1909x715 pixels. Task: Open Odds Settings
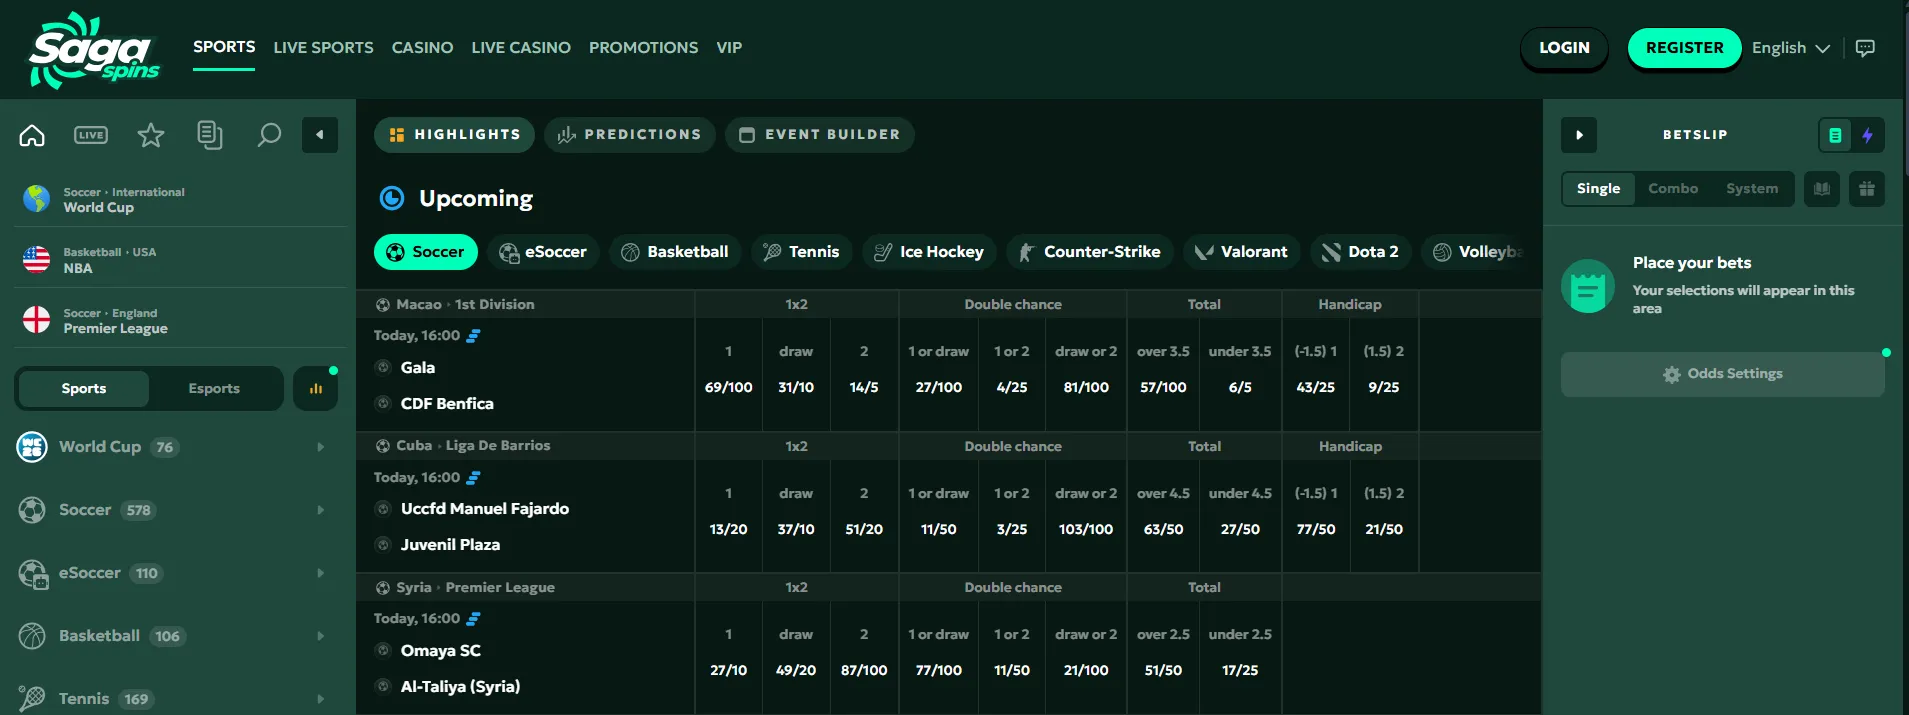point(1723,374)
